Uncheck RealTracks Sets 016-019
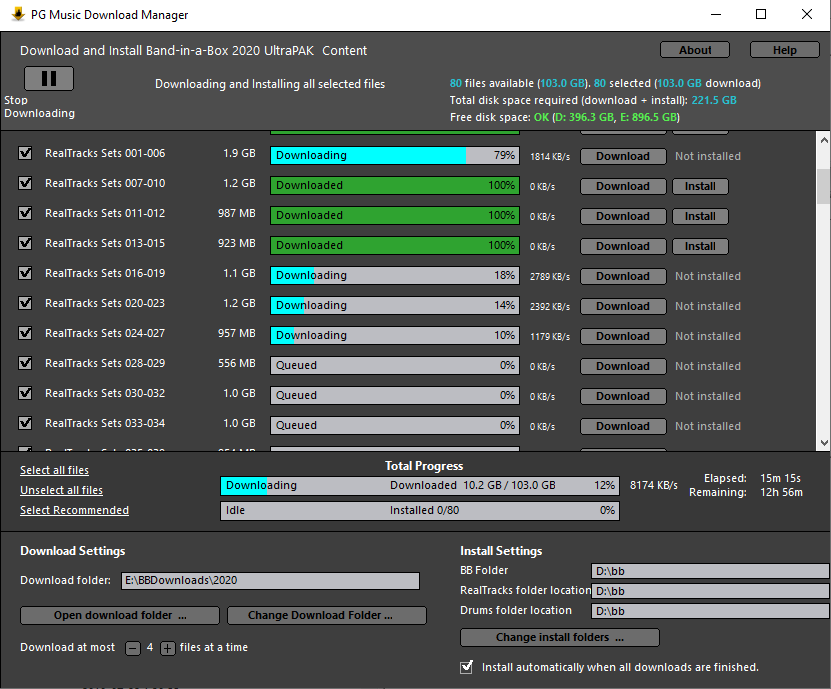The image size is (831, 689). pyautogui.click(x=25, y=273)
